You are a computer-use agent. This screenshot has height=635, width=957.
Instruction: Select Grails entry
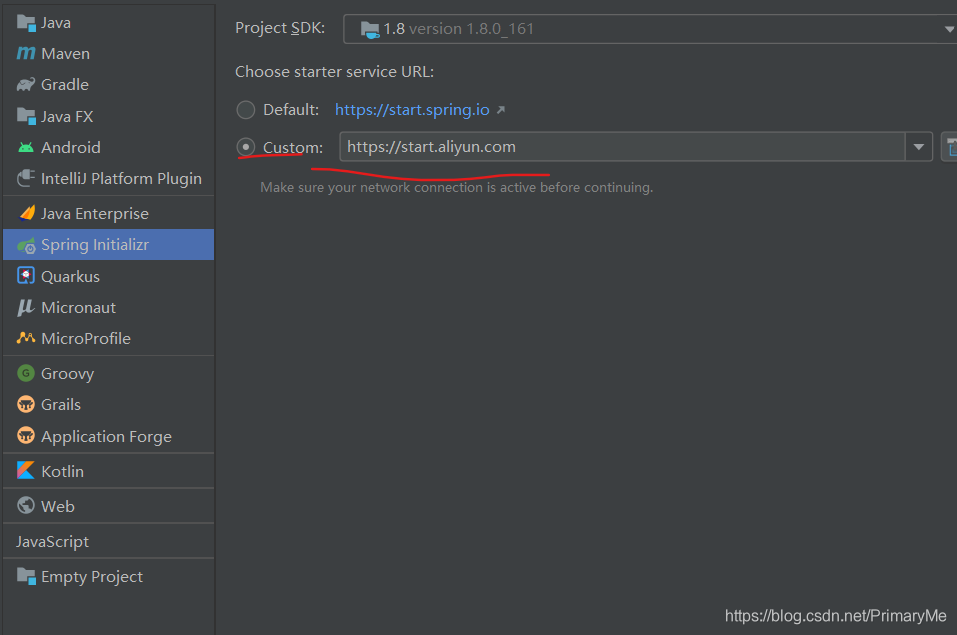pyautogui.click(x=109, y=404)
